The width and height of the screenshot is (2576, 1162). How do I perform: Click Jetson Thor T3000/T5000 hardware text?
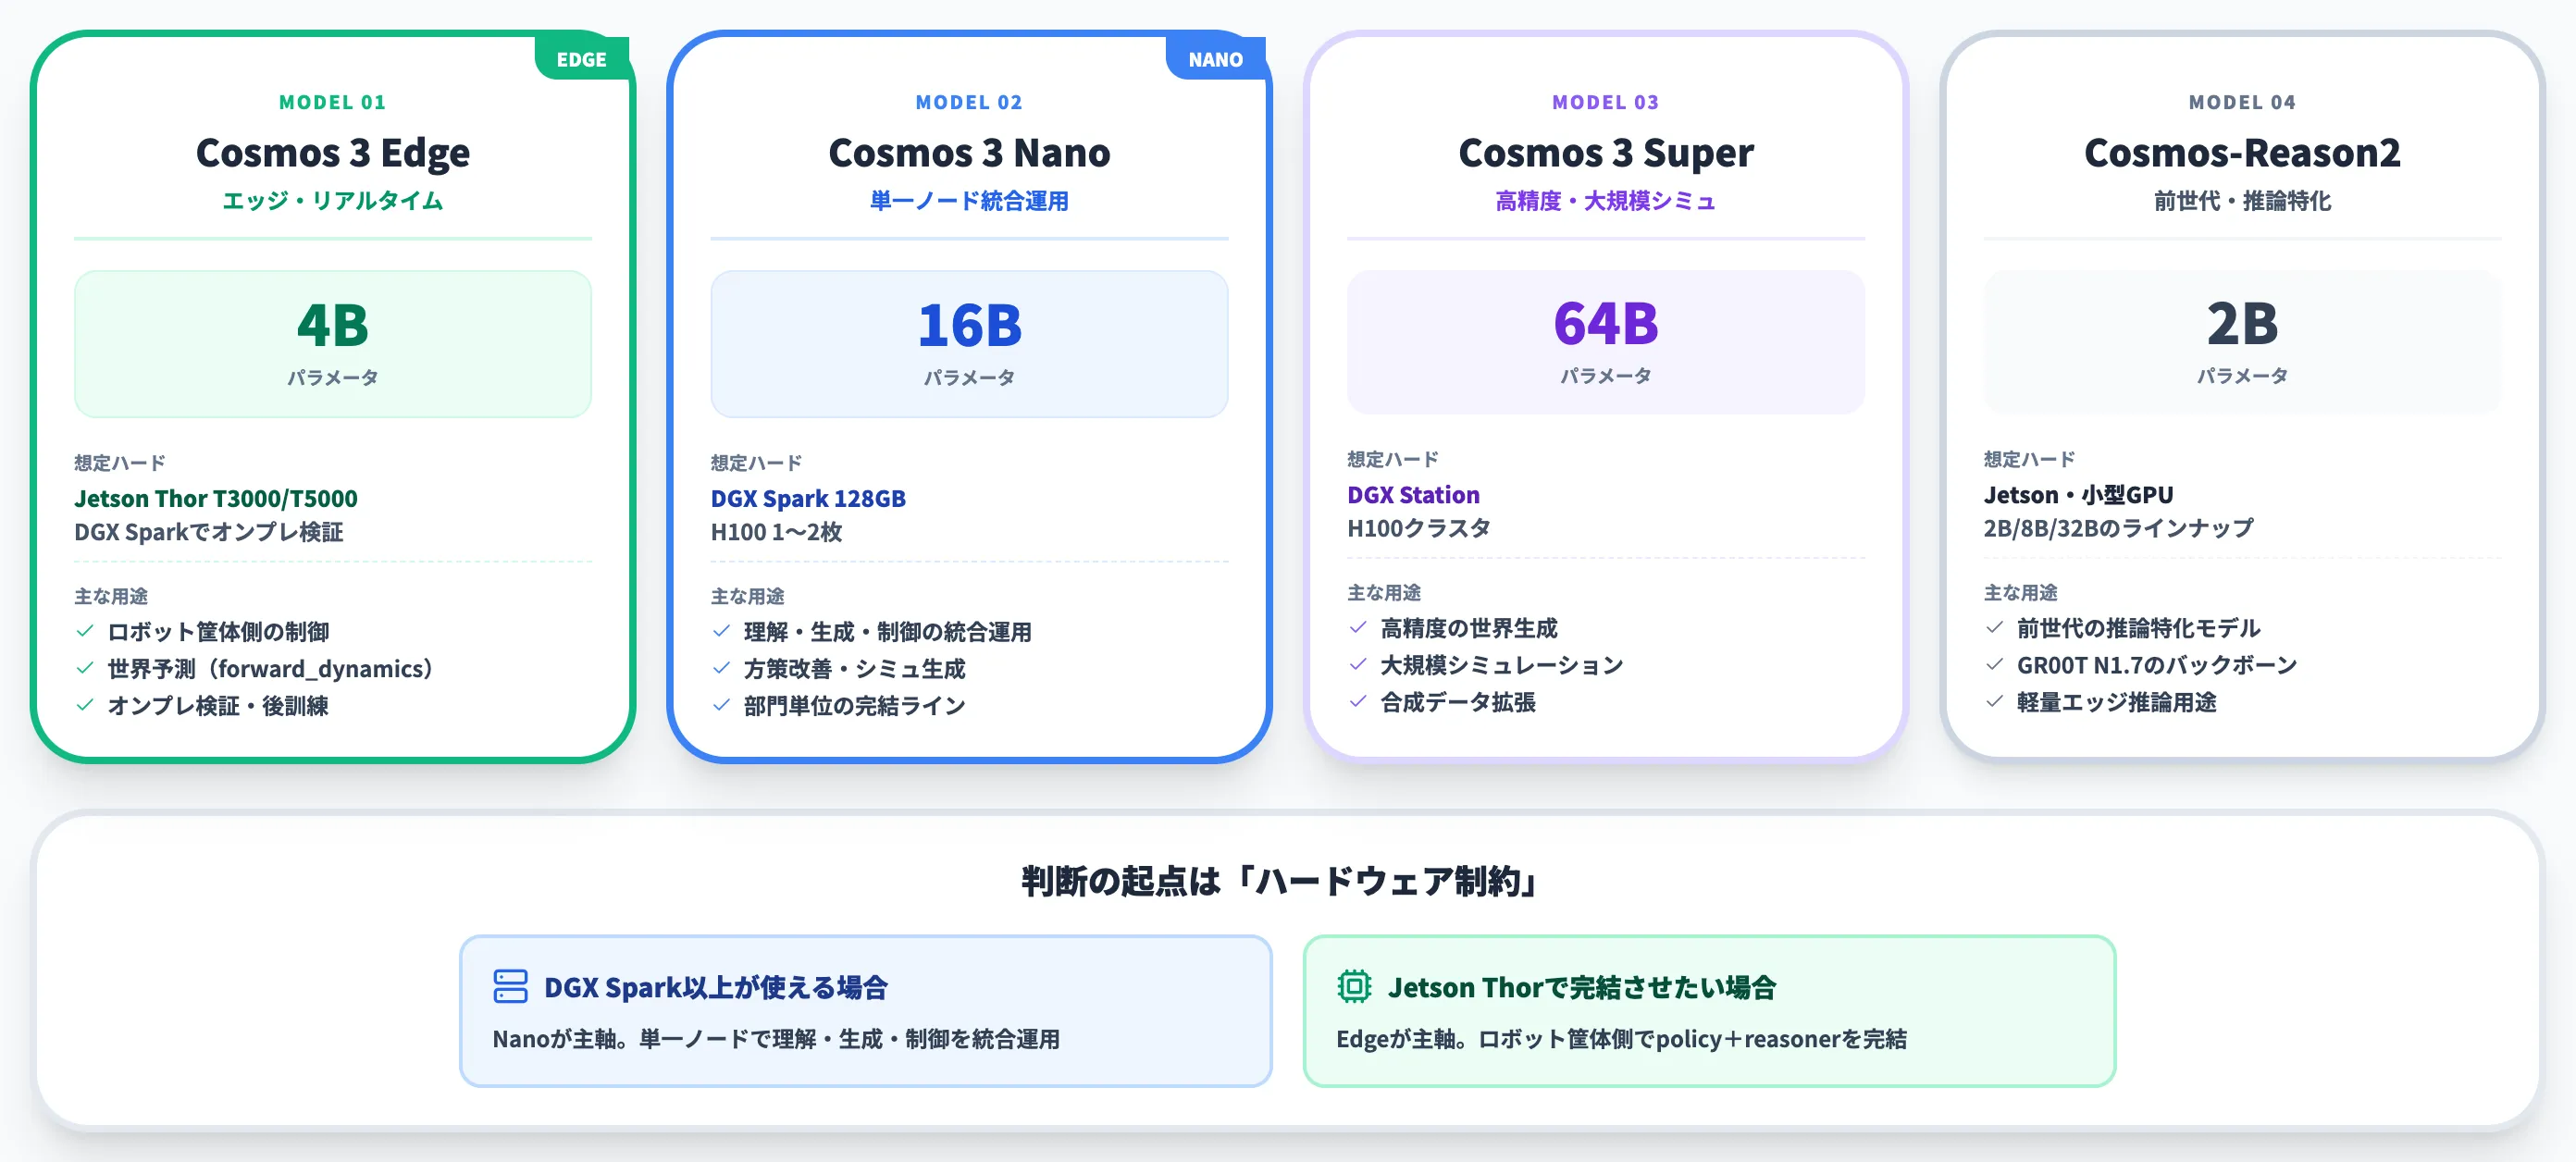click(216, 498)
